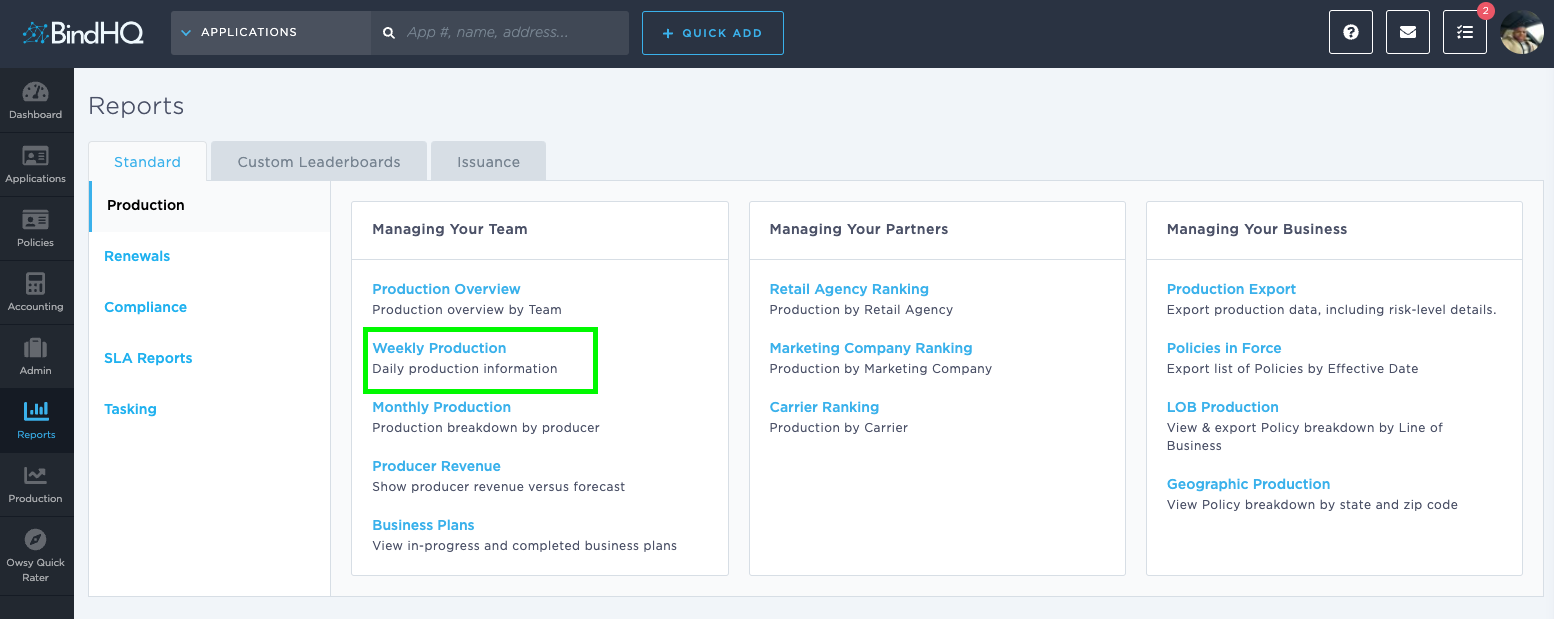Click the BindHQ logo
Image resolution: width=1554 pixels, height=619 pixels.
(82, 33)
